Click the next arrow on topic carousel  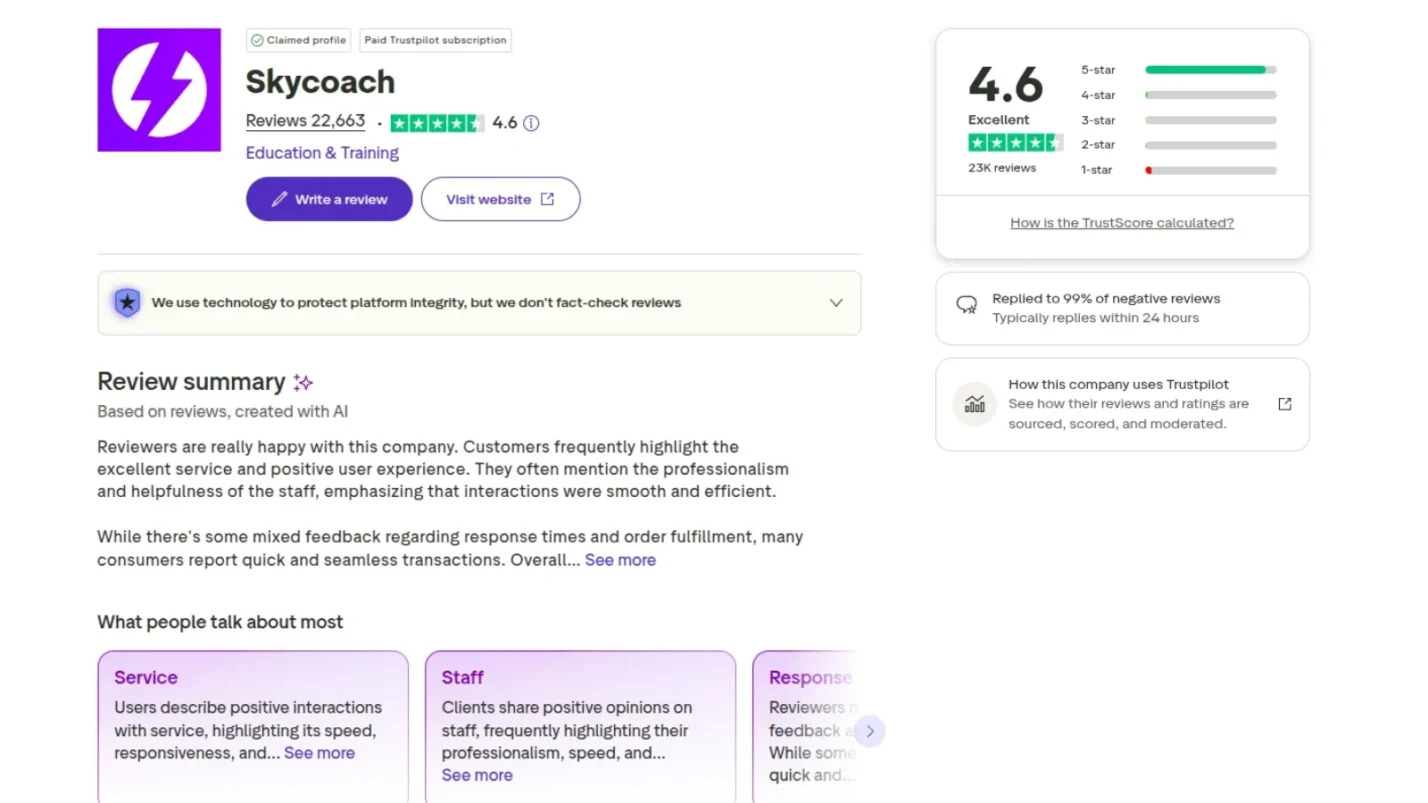click(x=870, y=731)
